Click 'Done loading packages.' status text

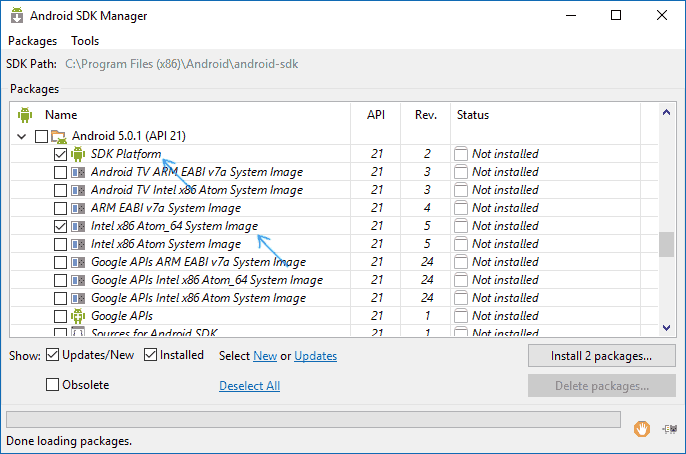coord(69,441)
